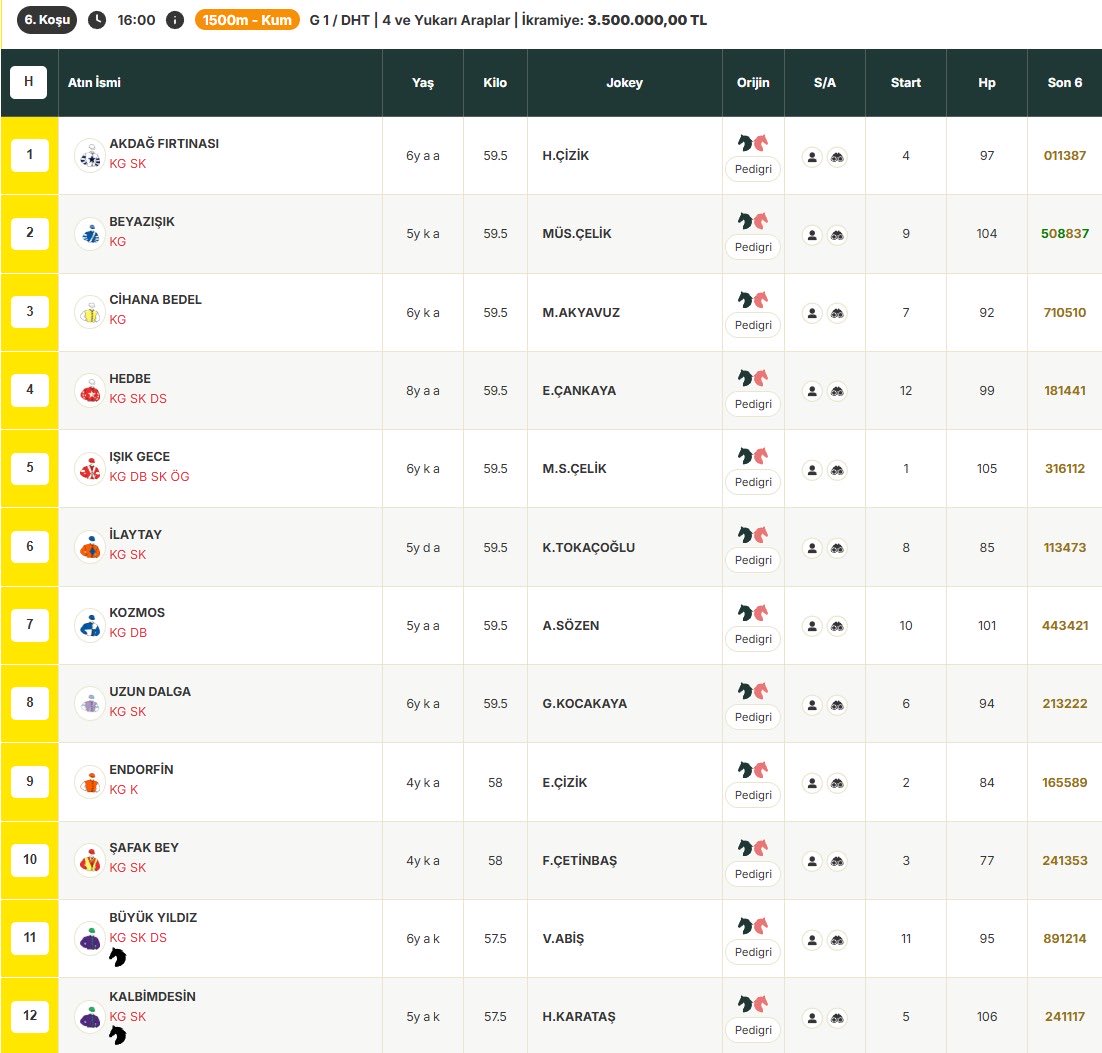Click the origin horse heads icon for IŞIK GECE
Screen dimensions: 1102x1053
753,456
